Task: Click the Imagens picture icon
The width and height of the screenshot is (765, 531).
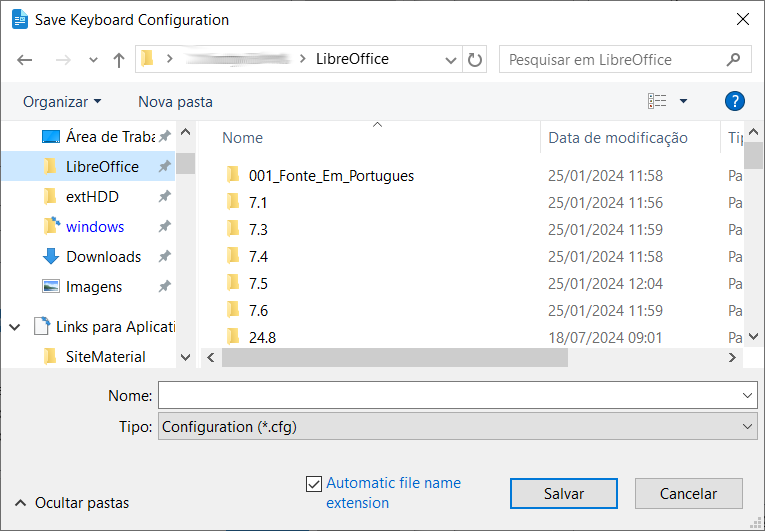Action: [x=51, y=286]
